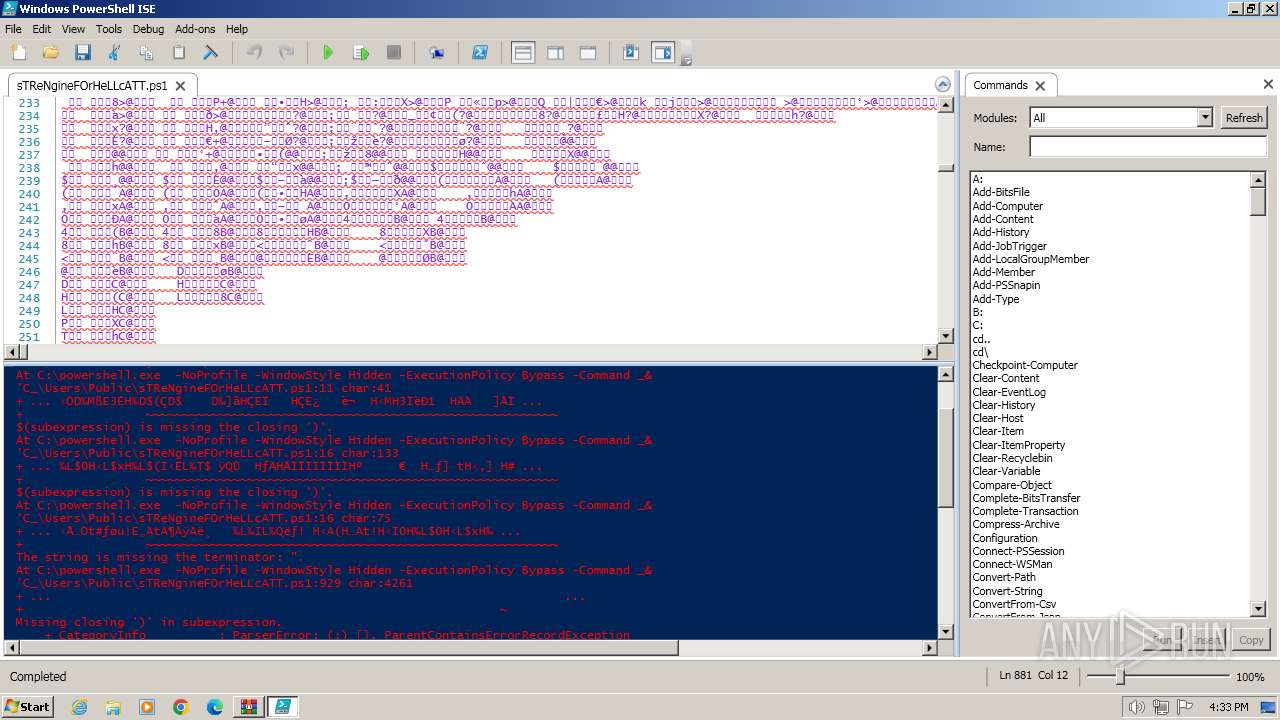This screenshot has height=720, width=1280.
Task: Focus the command Name input field
Action: (1148, 147)
